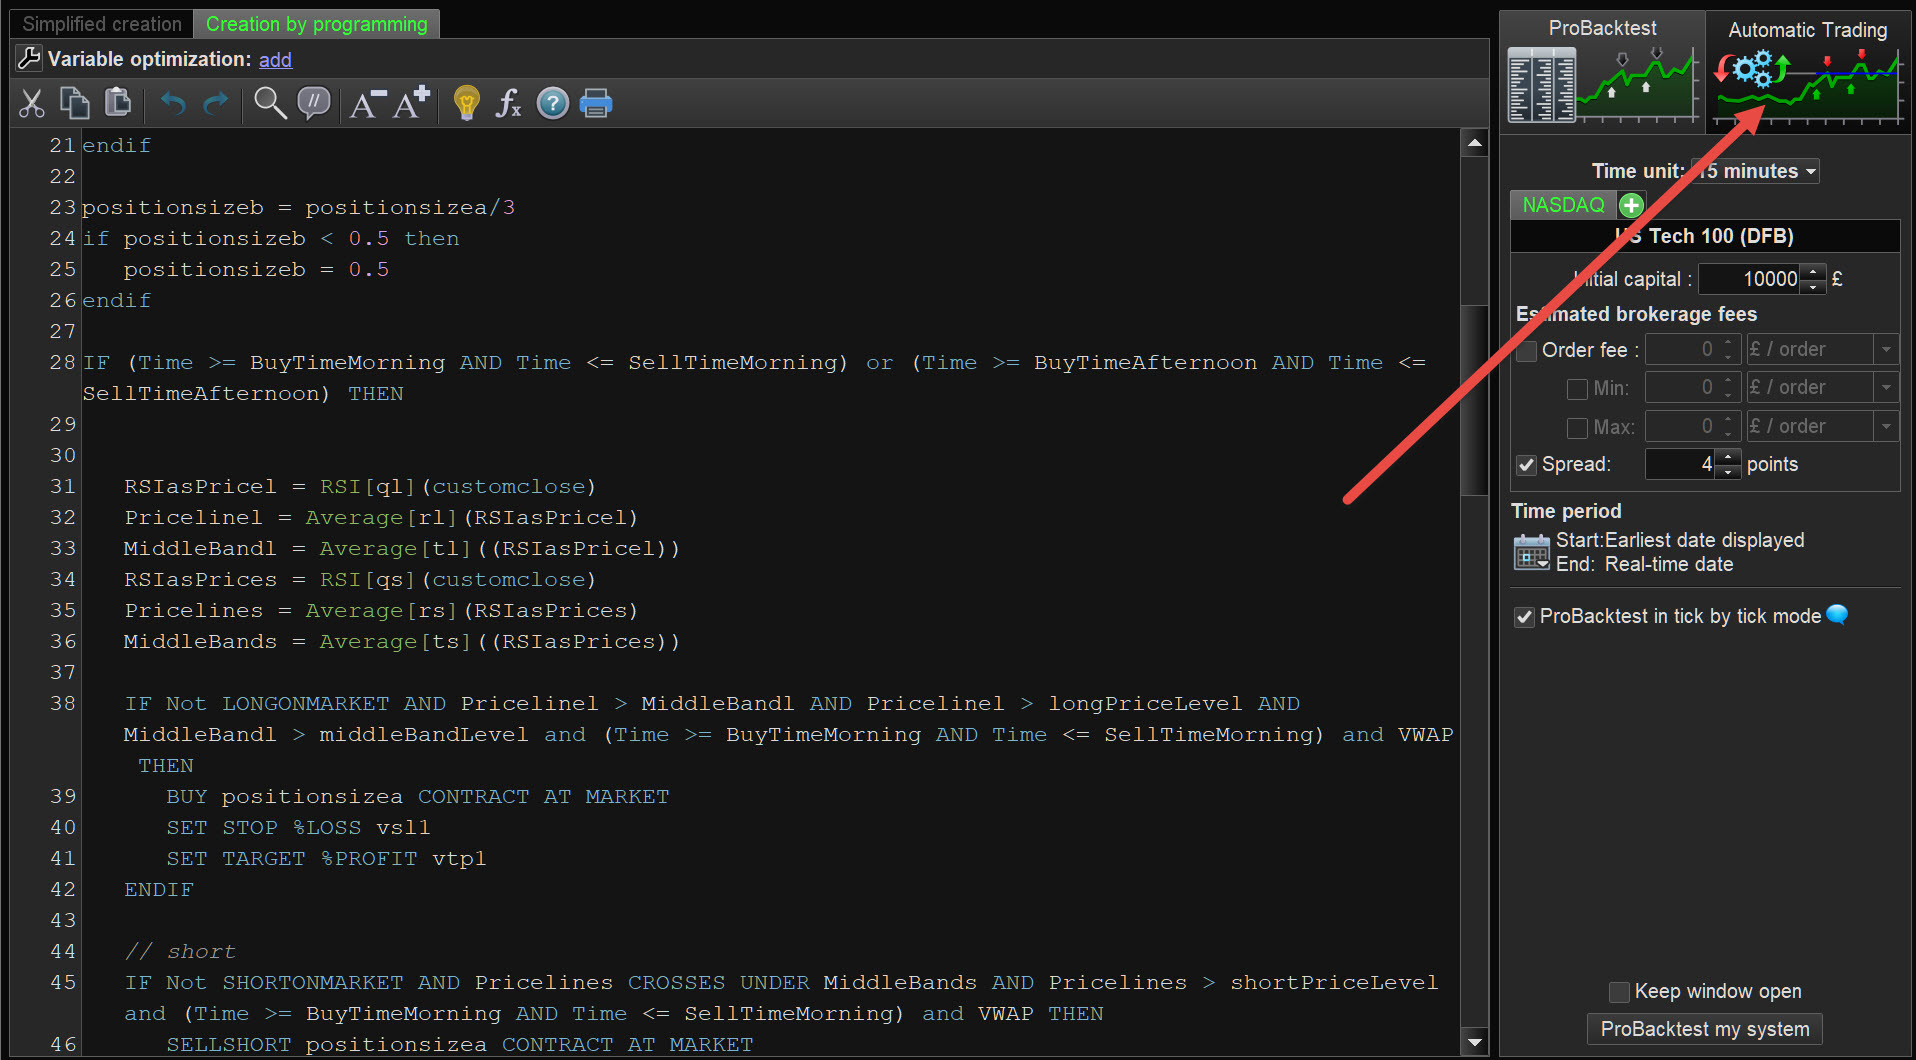Click the Spread value input field

(x=1681, y=464)
